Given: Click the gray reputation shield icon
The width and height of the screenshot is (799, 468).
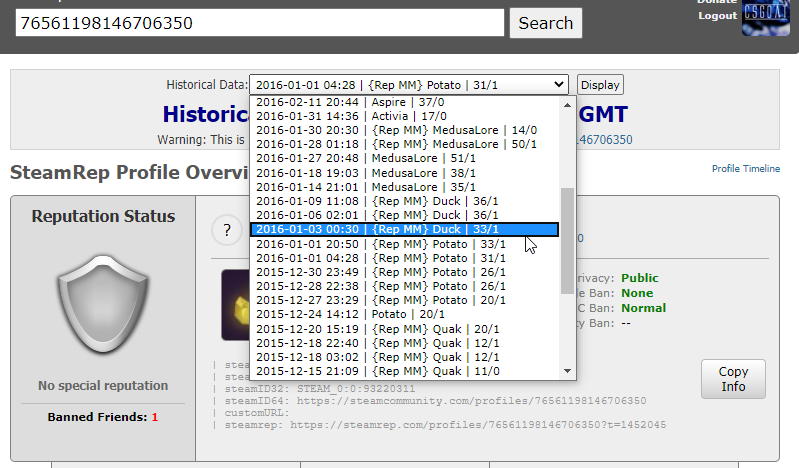Looking at the screenshot, I should click(103, 304).
